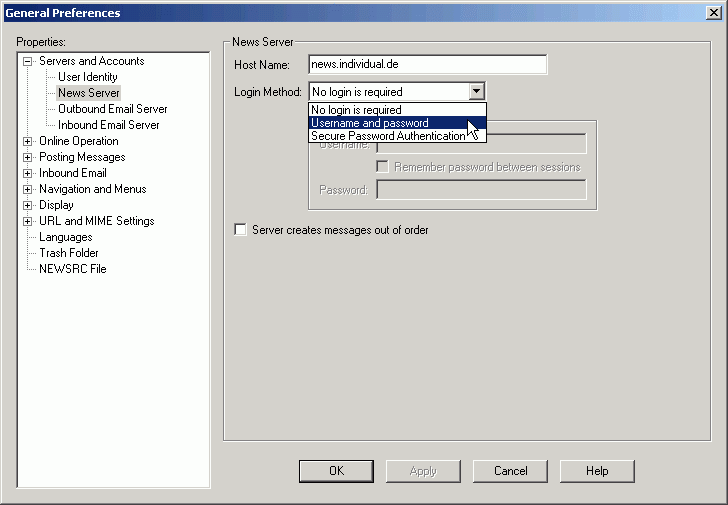Open the Login Method dropdown arrow
728x505 pixels.
(x=476, y=91)
